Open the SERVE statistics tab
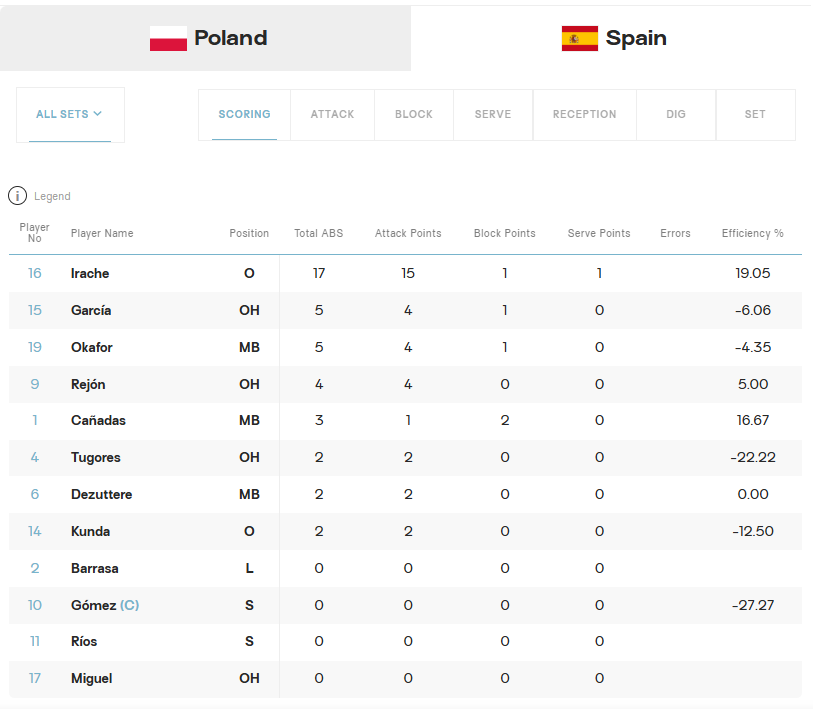 [x=493, y=115]
